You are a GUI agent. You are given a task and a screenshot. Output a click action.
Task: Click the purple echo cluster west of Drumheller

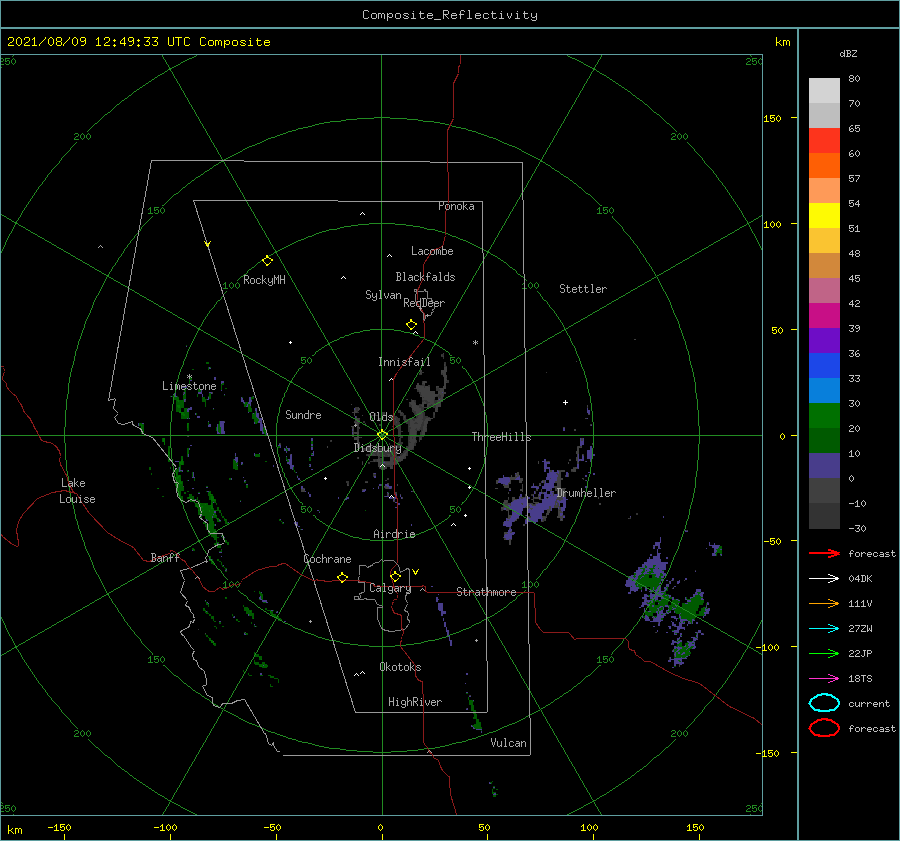coord(531,499)
